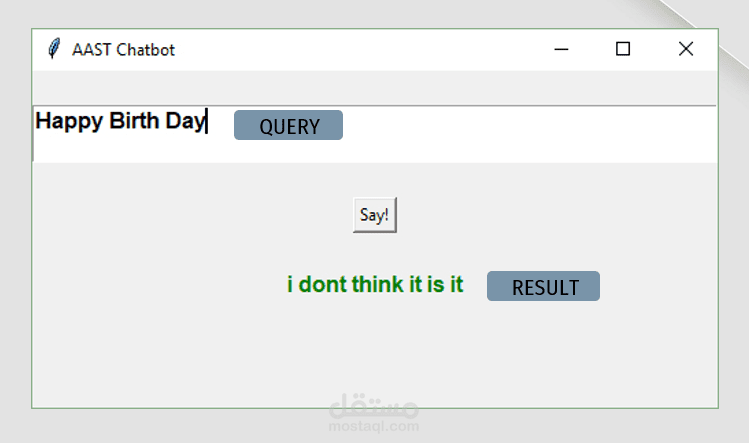The image size is (749, 443).
Task: Click the word "Day" in the input
Action: [185, 122]
